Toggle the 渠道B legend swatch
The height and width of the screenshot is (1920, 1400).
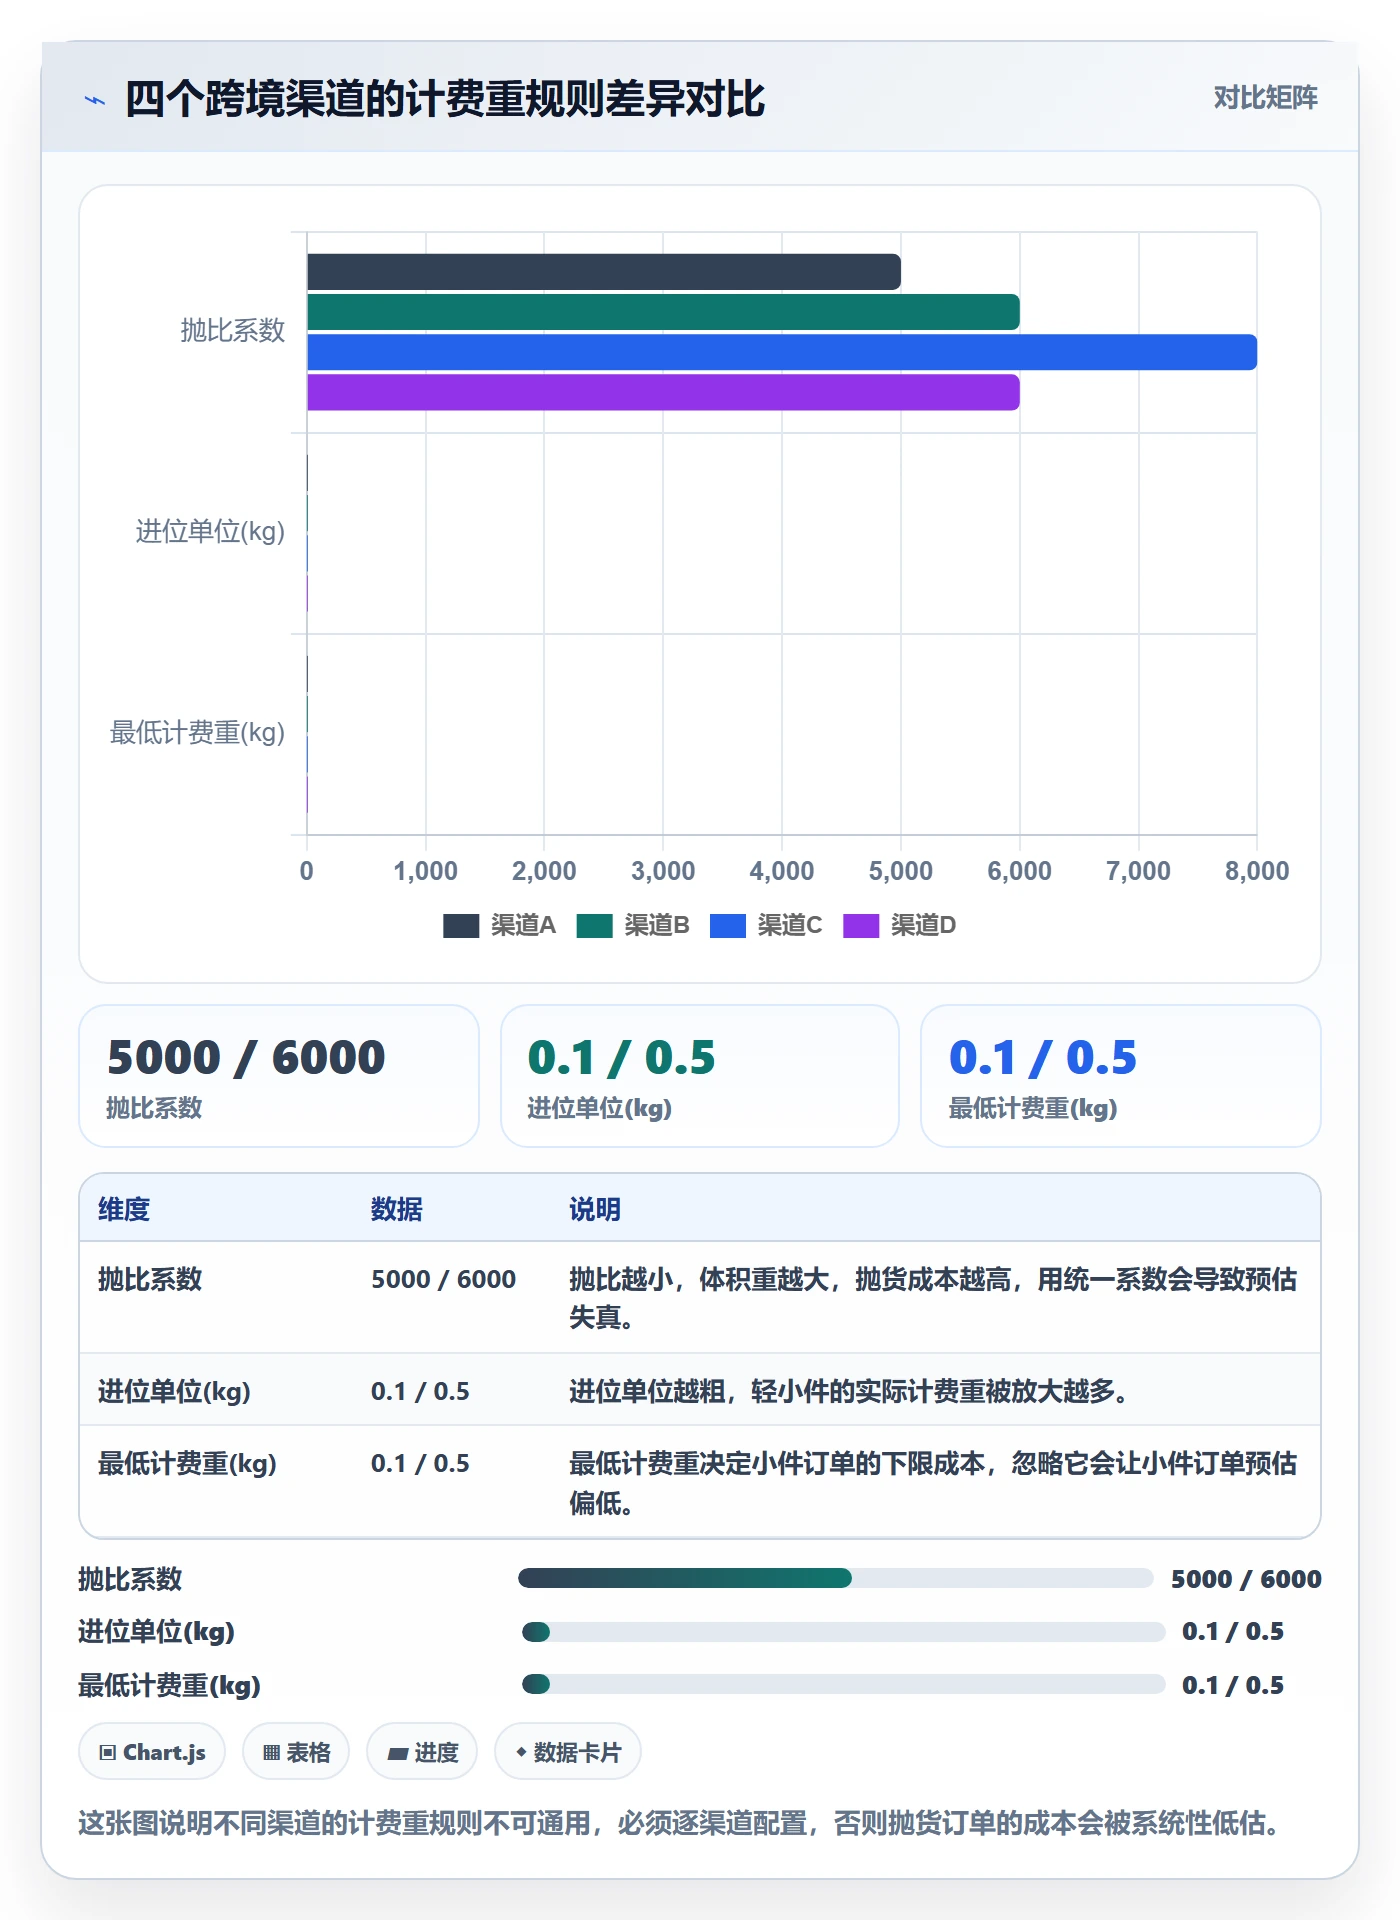coord(594,926)
